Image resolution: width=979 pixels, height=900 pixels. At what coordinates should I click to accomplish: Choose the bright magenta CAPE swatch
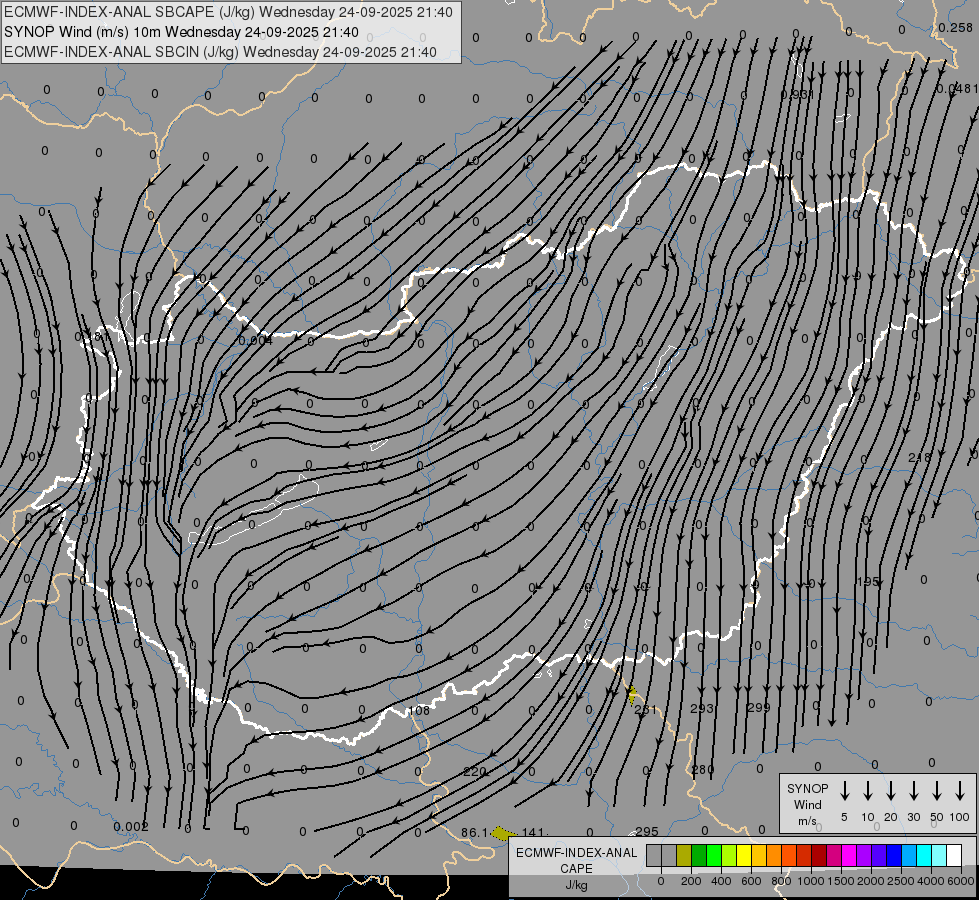point(849,855)
